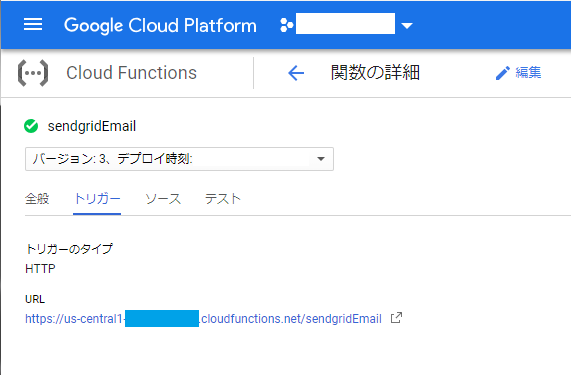Click the sendgridEmail function name
Screen dimensions: 571x375
coord(92,126)
